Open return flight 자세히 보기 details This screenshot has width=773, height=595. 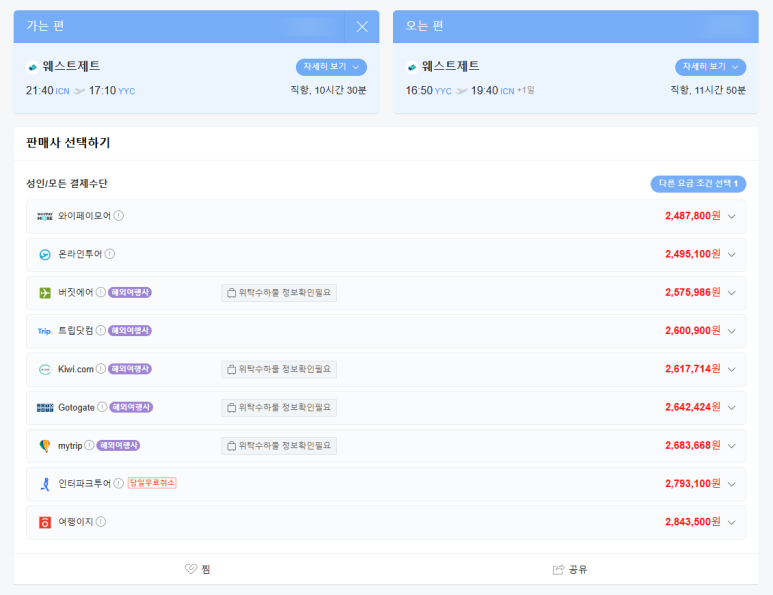pos(710,67)
